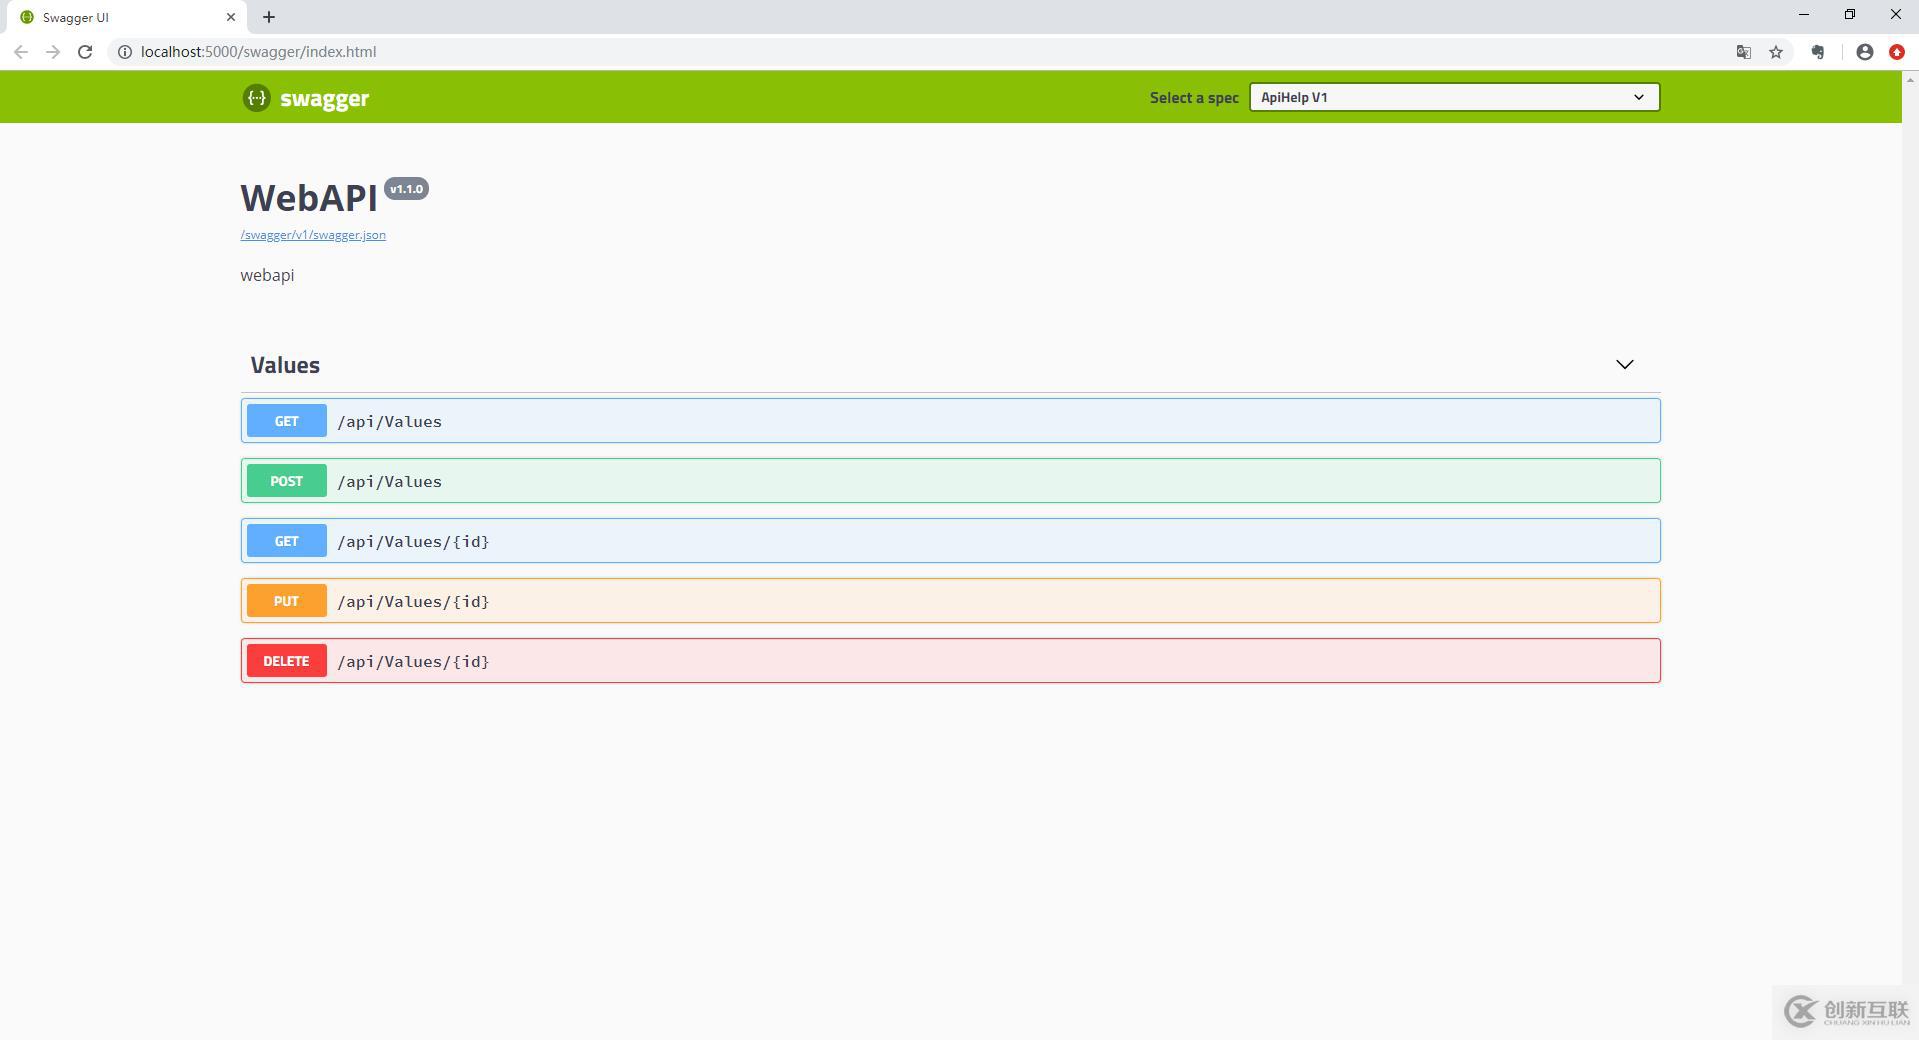
Task: Click the v1.1.0 version badge
Action: click(406, 189)
